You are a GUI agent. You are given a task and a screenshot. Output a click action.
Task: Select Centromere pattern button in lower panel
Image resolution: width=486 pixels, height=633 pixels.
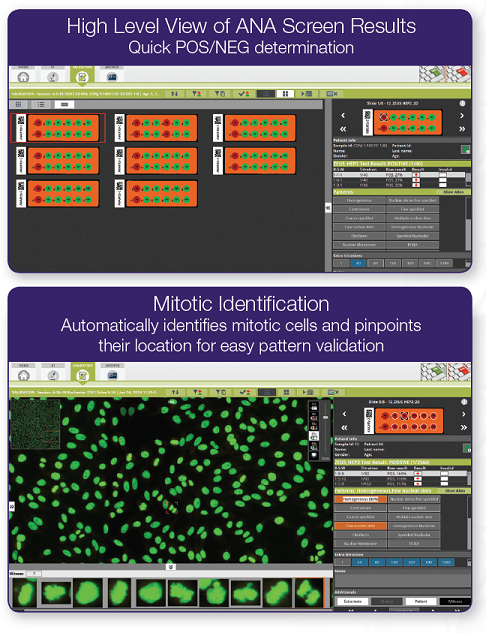click(x=360, y=508)
